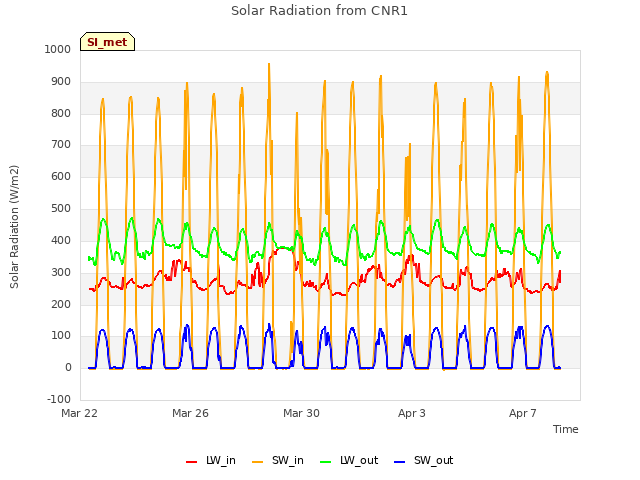Click the green LW_out legend swatch
This screenshot has height=480, width=640.
[325, 462]
